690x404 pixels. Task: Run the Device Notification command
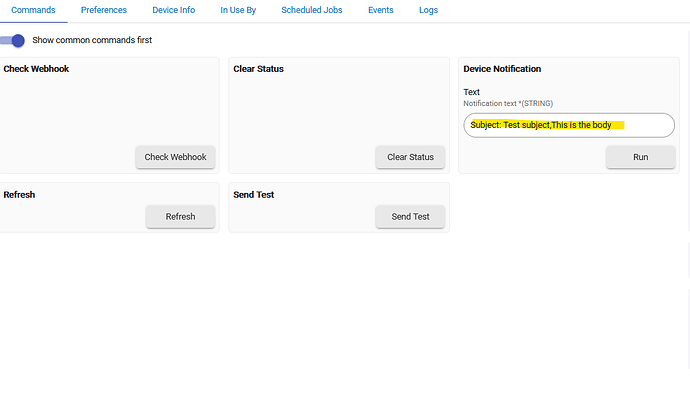(640, 157)
